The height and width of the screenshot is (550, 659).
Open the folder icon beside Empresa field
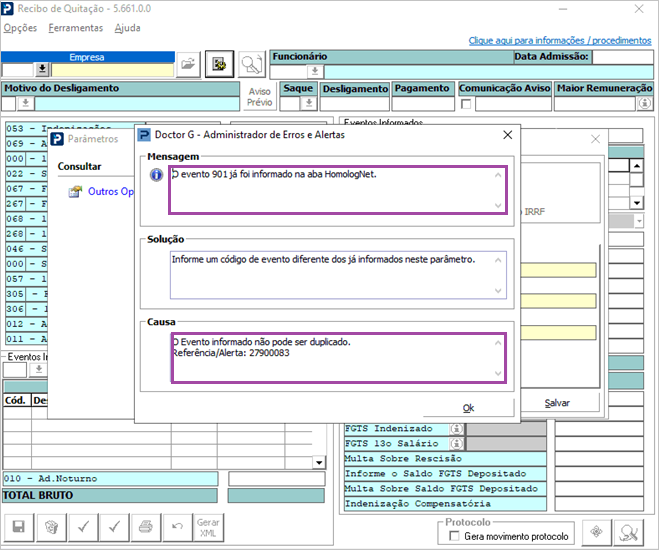188,65
